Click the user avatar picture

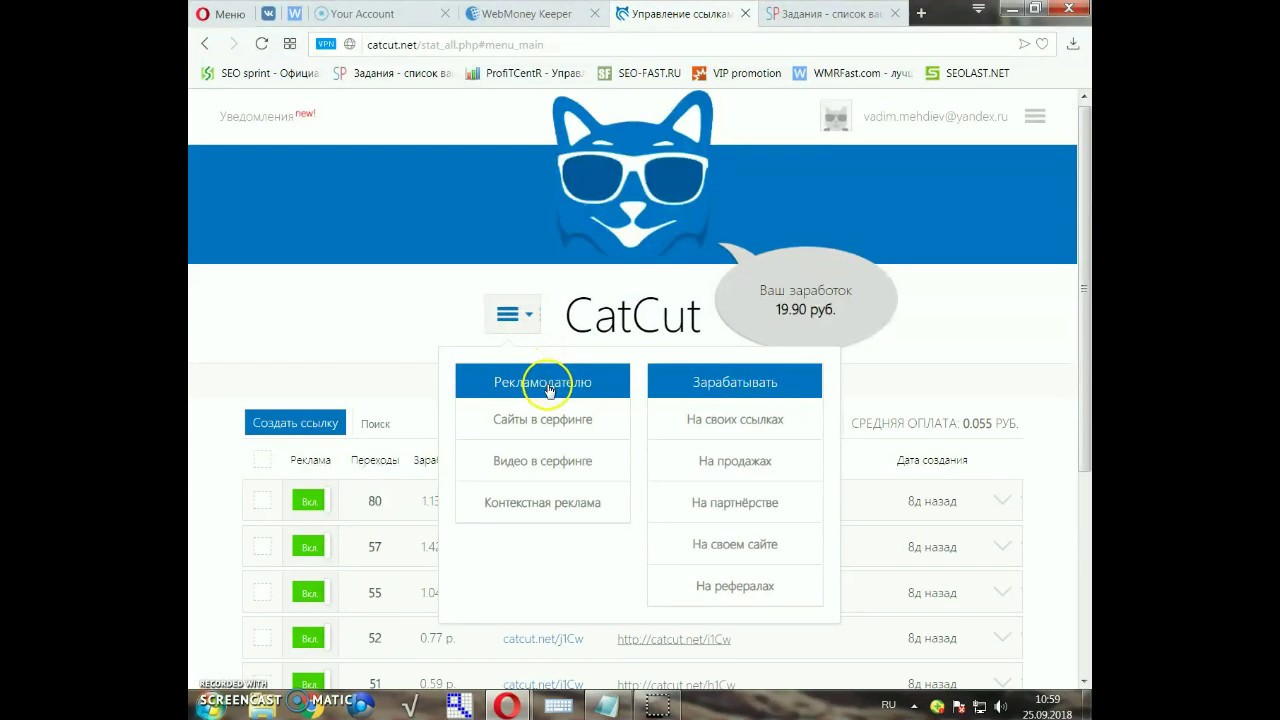tap(836, 116)
